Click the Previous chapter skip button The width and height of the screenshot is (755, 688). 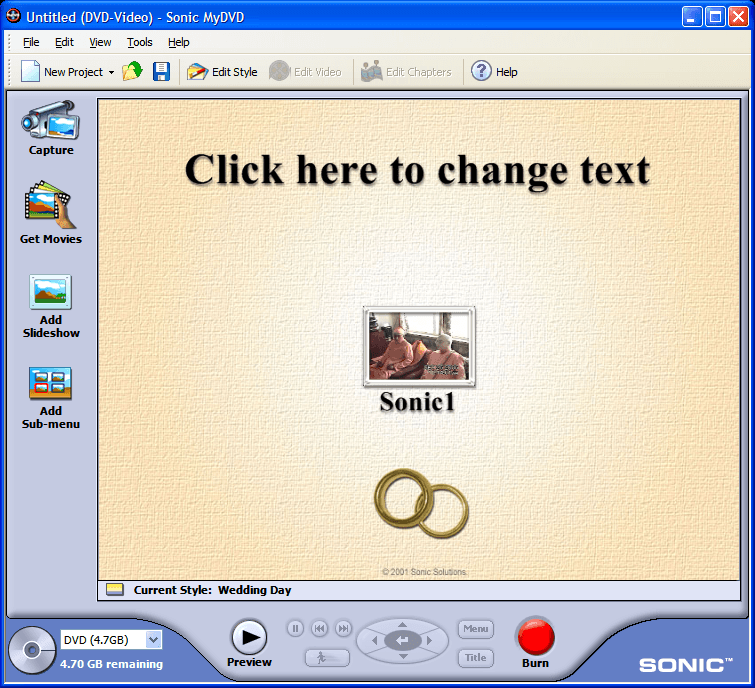(x=319, y=628)
